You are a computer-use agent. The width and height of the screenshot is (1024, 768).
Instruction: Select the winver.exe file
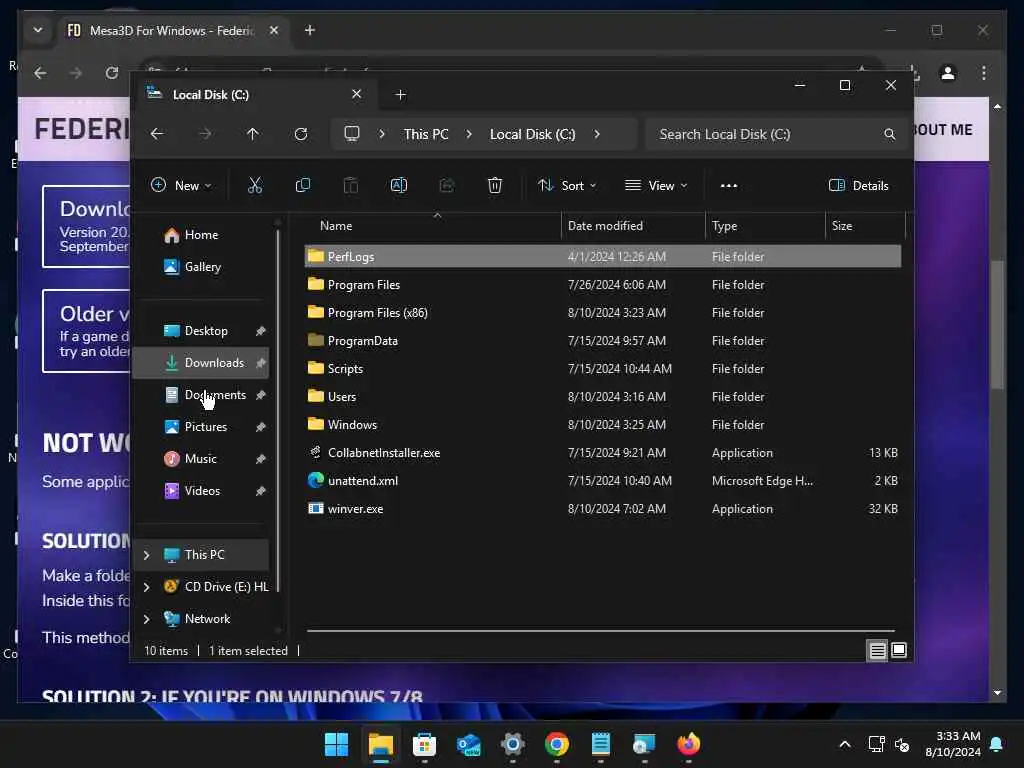point(603,509)
